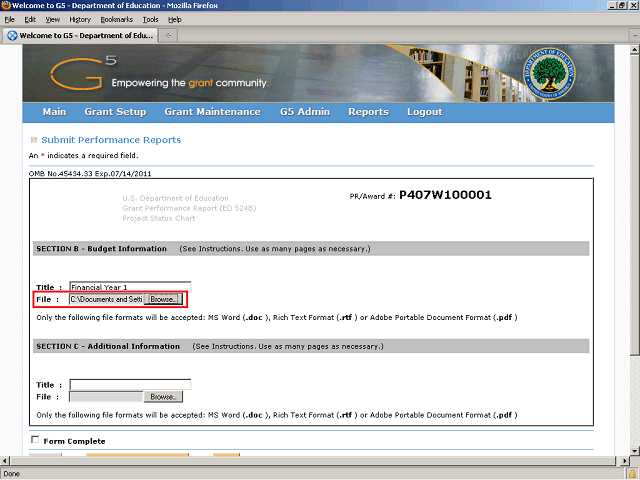Click the Firefox icon in title bar
This screenshot has width=640, height=480.
click(x=6, y=5)
